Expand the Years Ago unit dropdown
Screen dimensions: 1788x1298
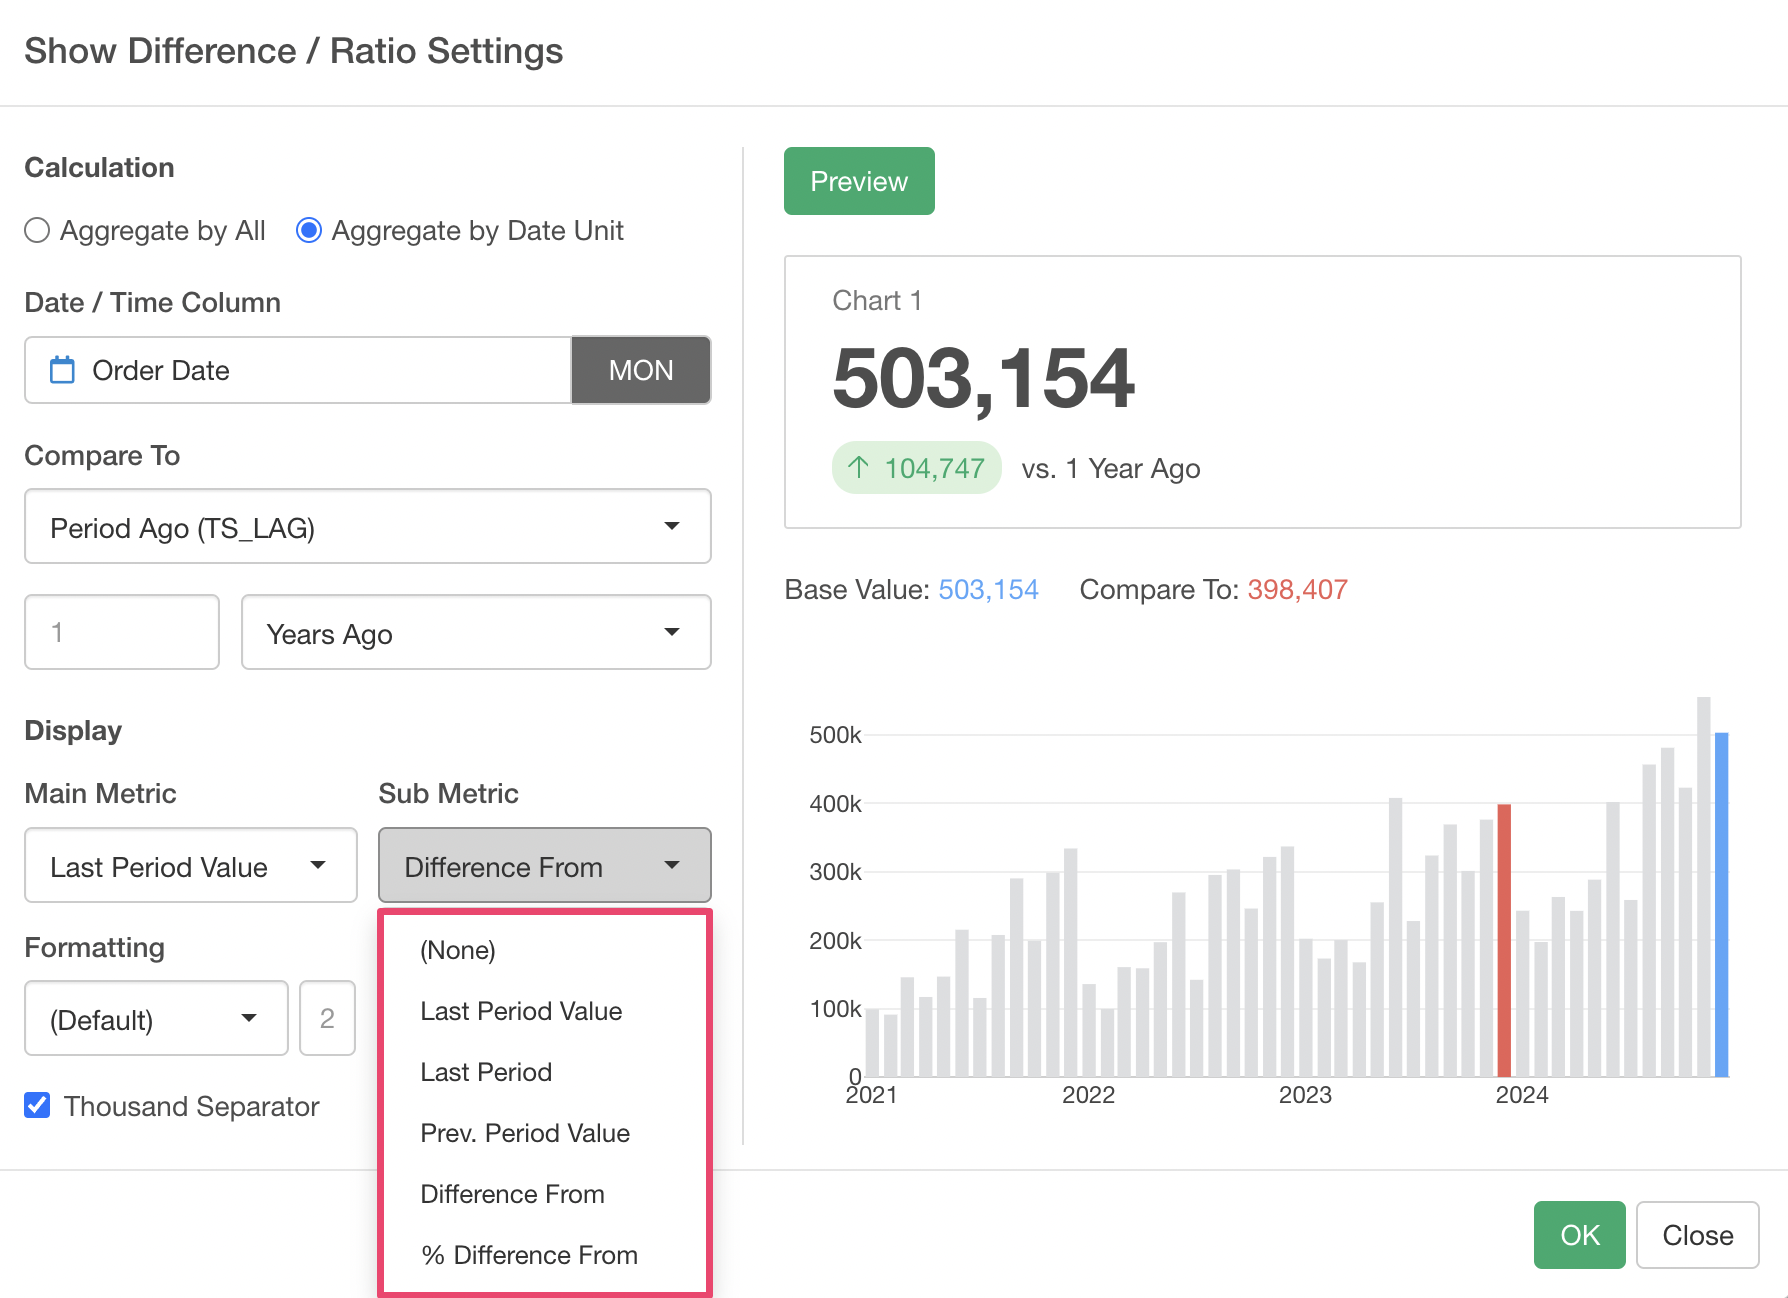[475, 633]
